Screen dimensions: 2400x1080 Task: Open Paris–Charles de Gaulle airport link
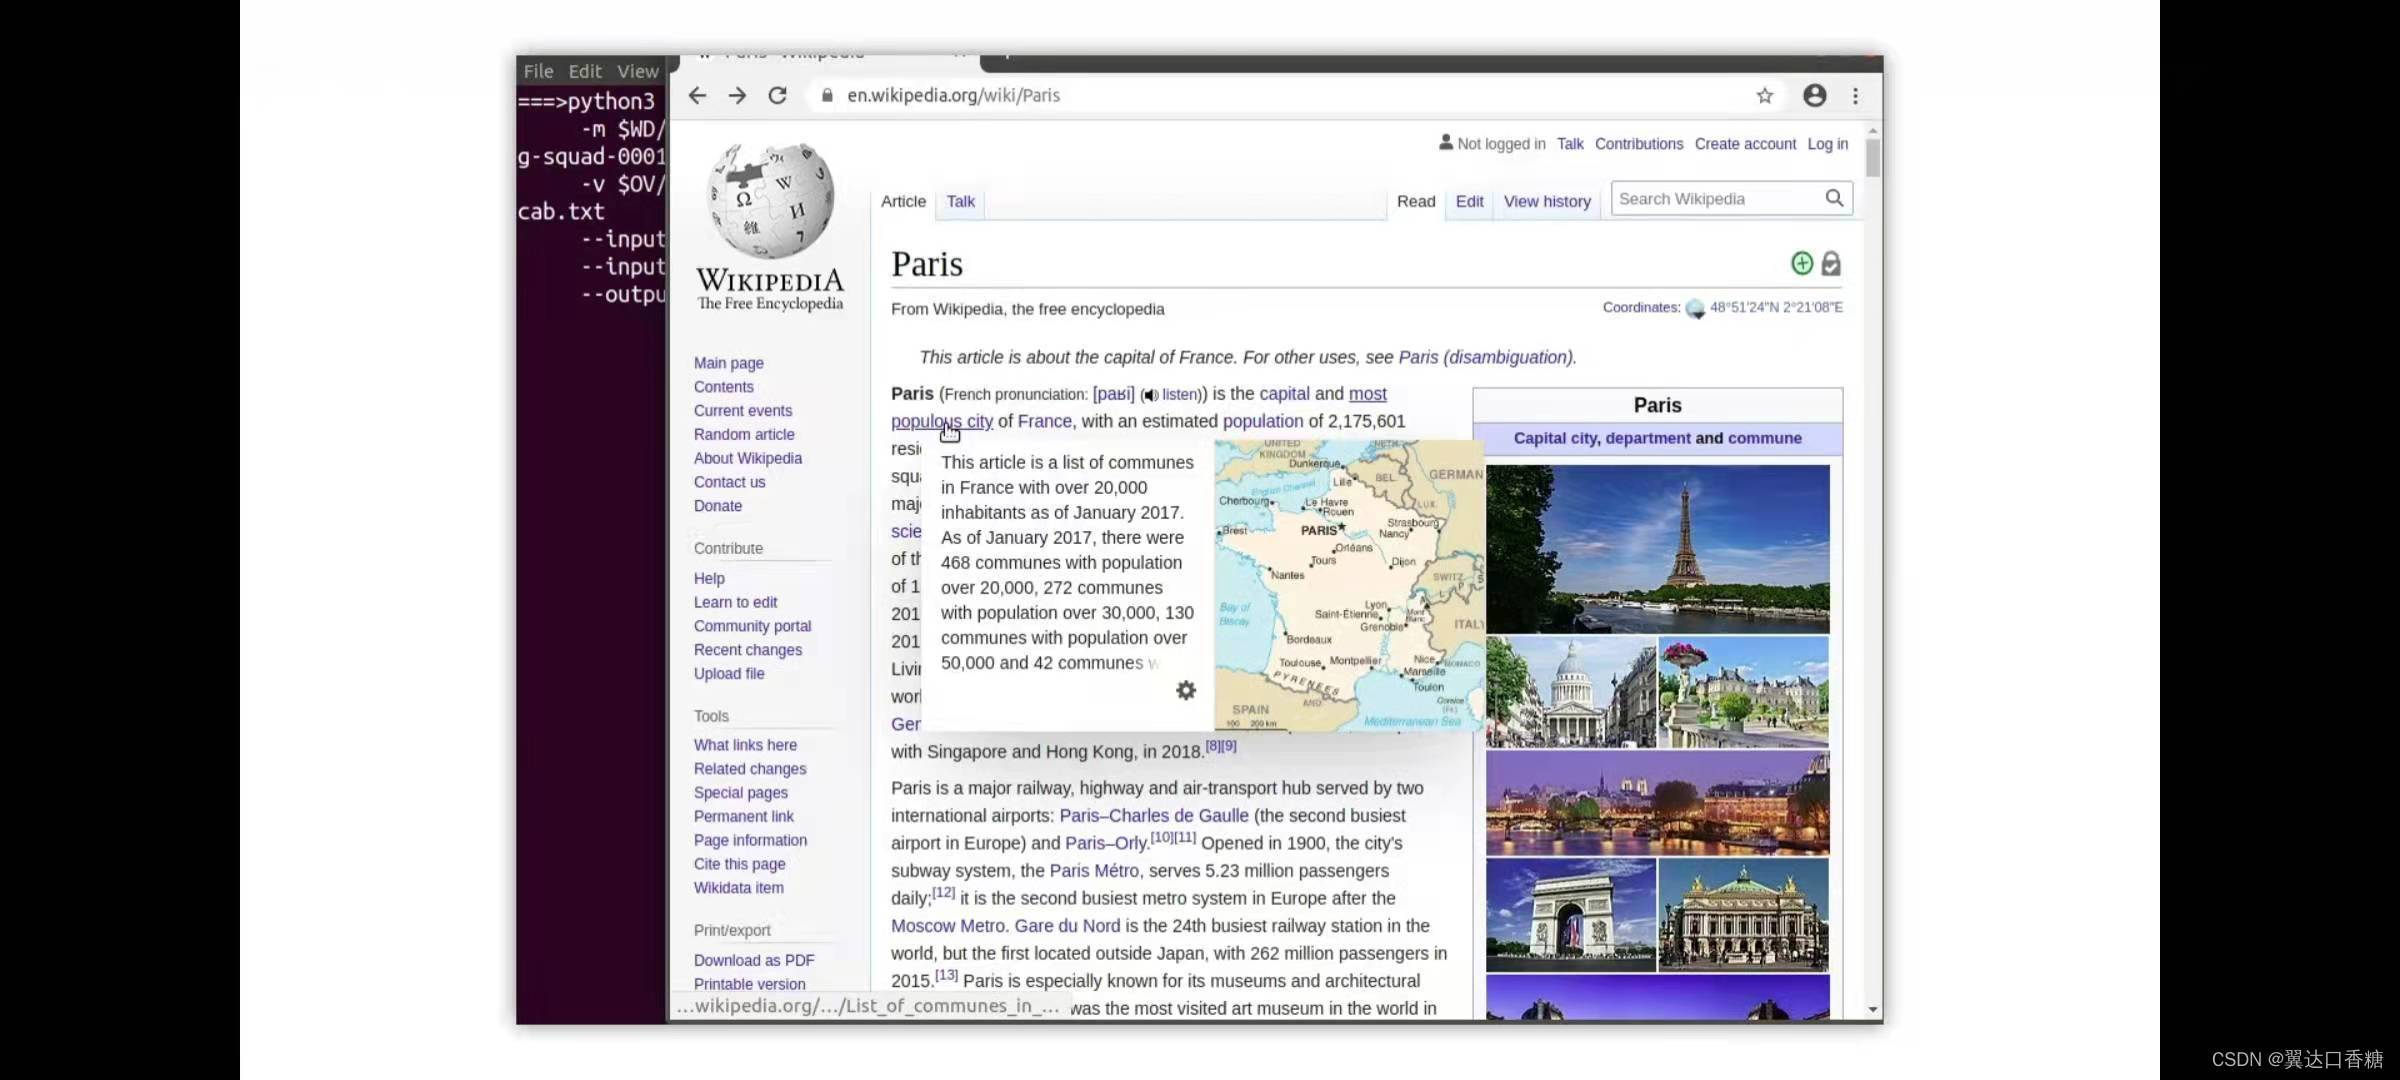coord(1154,816)
